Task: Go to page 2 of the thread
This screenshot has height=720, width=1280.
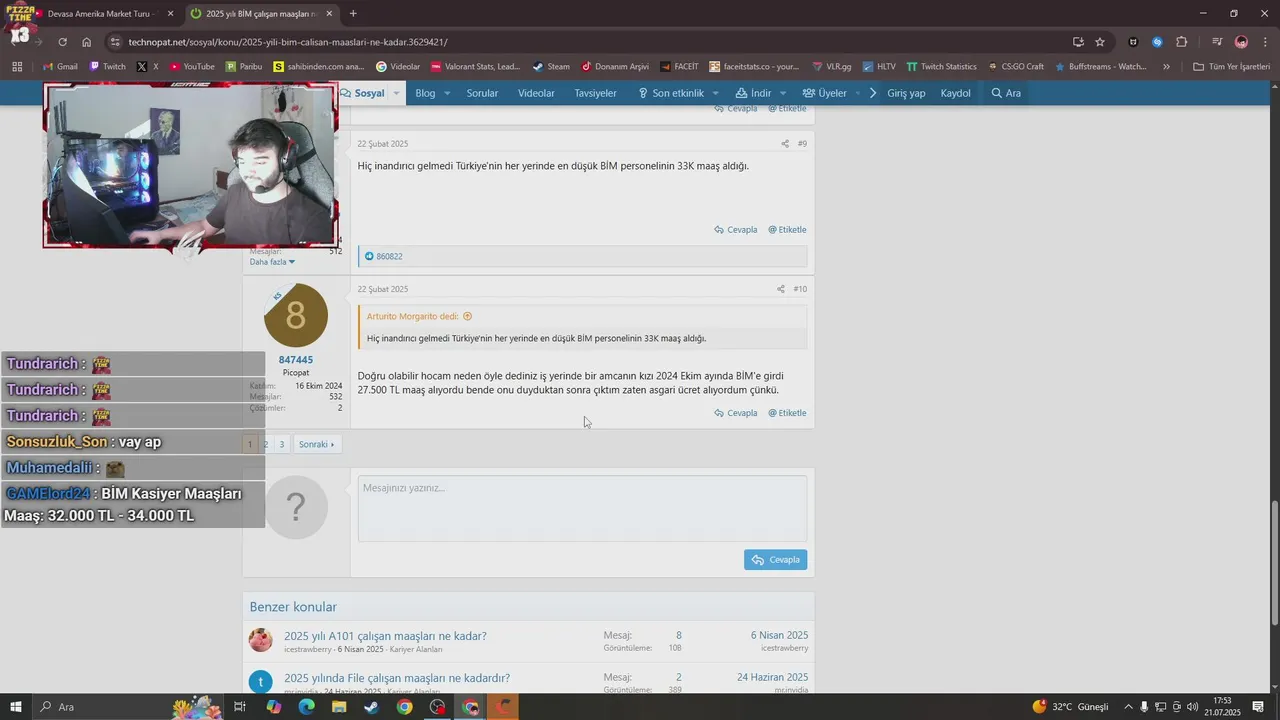Action: (265, 444)
